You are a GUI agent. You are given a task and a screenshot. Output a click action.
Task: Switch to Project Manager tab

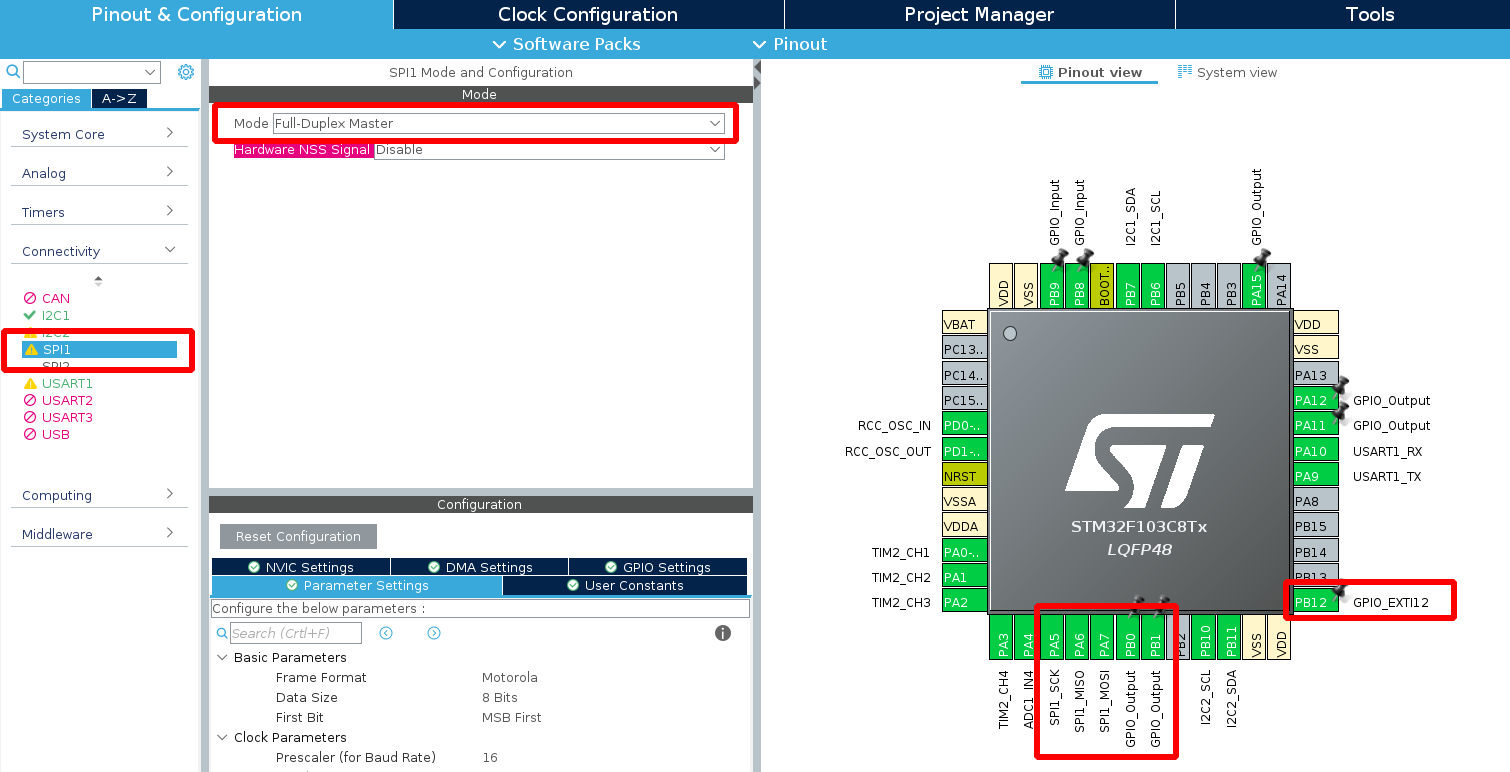pyautogui.click(x=979, y=14)
